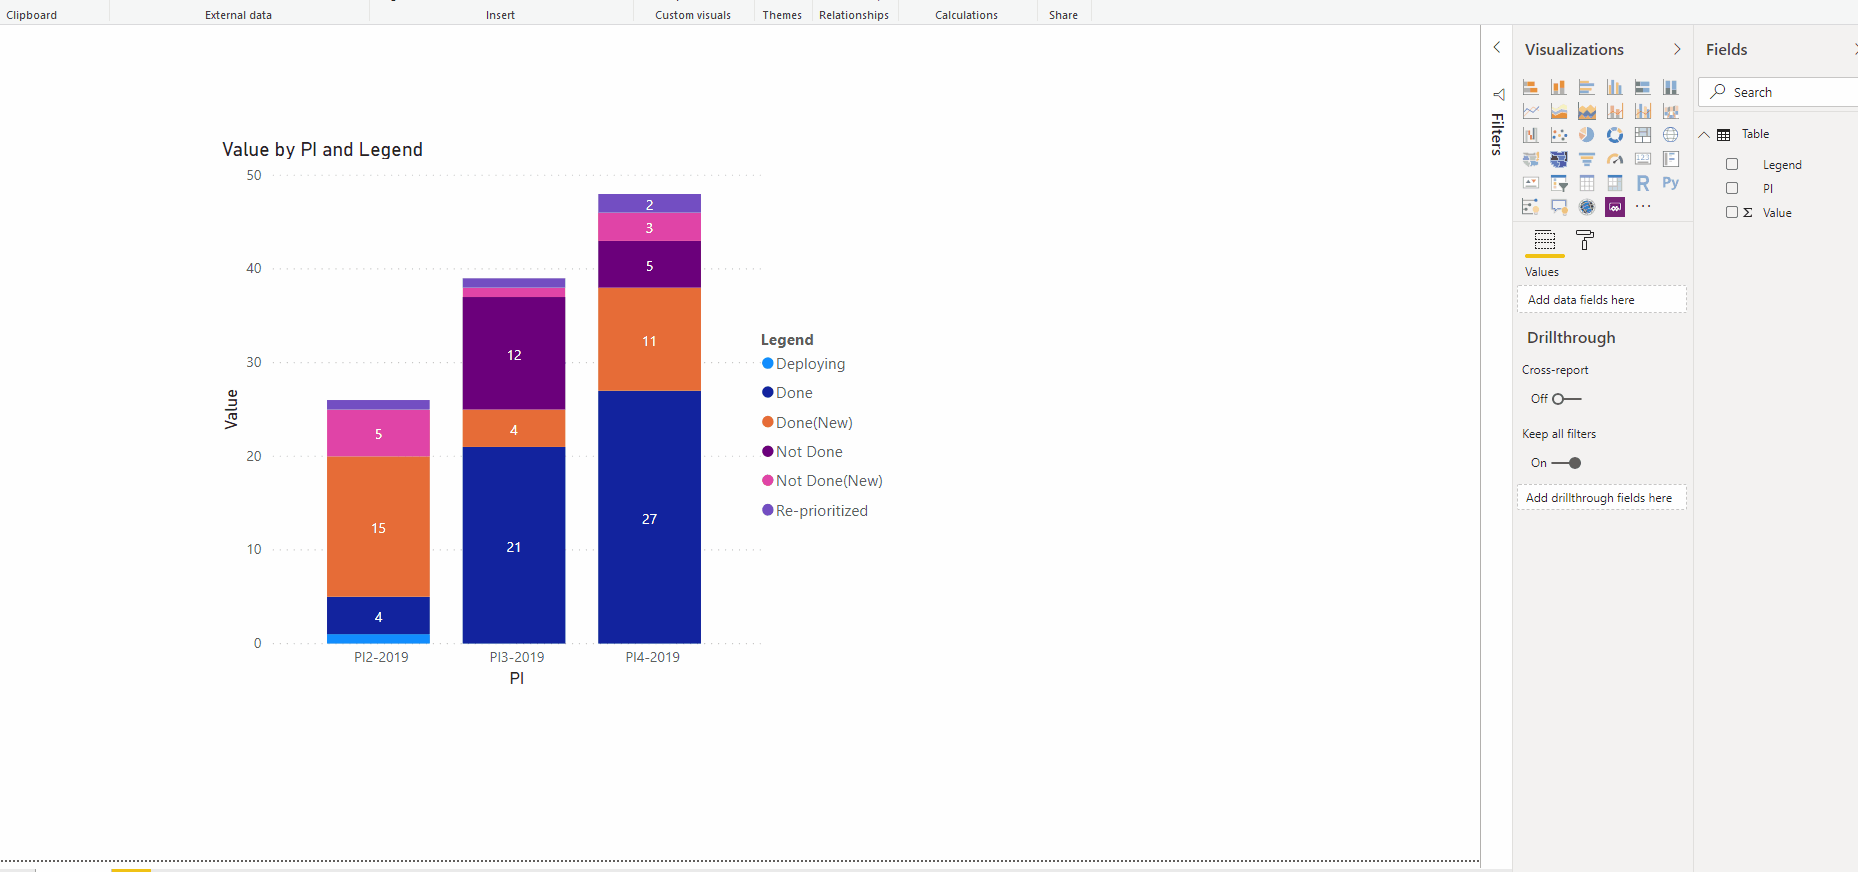The width and height of the screenshot is (1858, 872).
Task: Insert a pie chart visual
Action: pos(1586,135)
